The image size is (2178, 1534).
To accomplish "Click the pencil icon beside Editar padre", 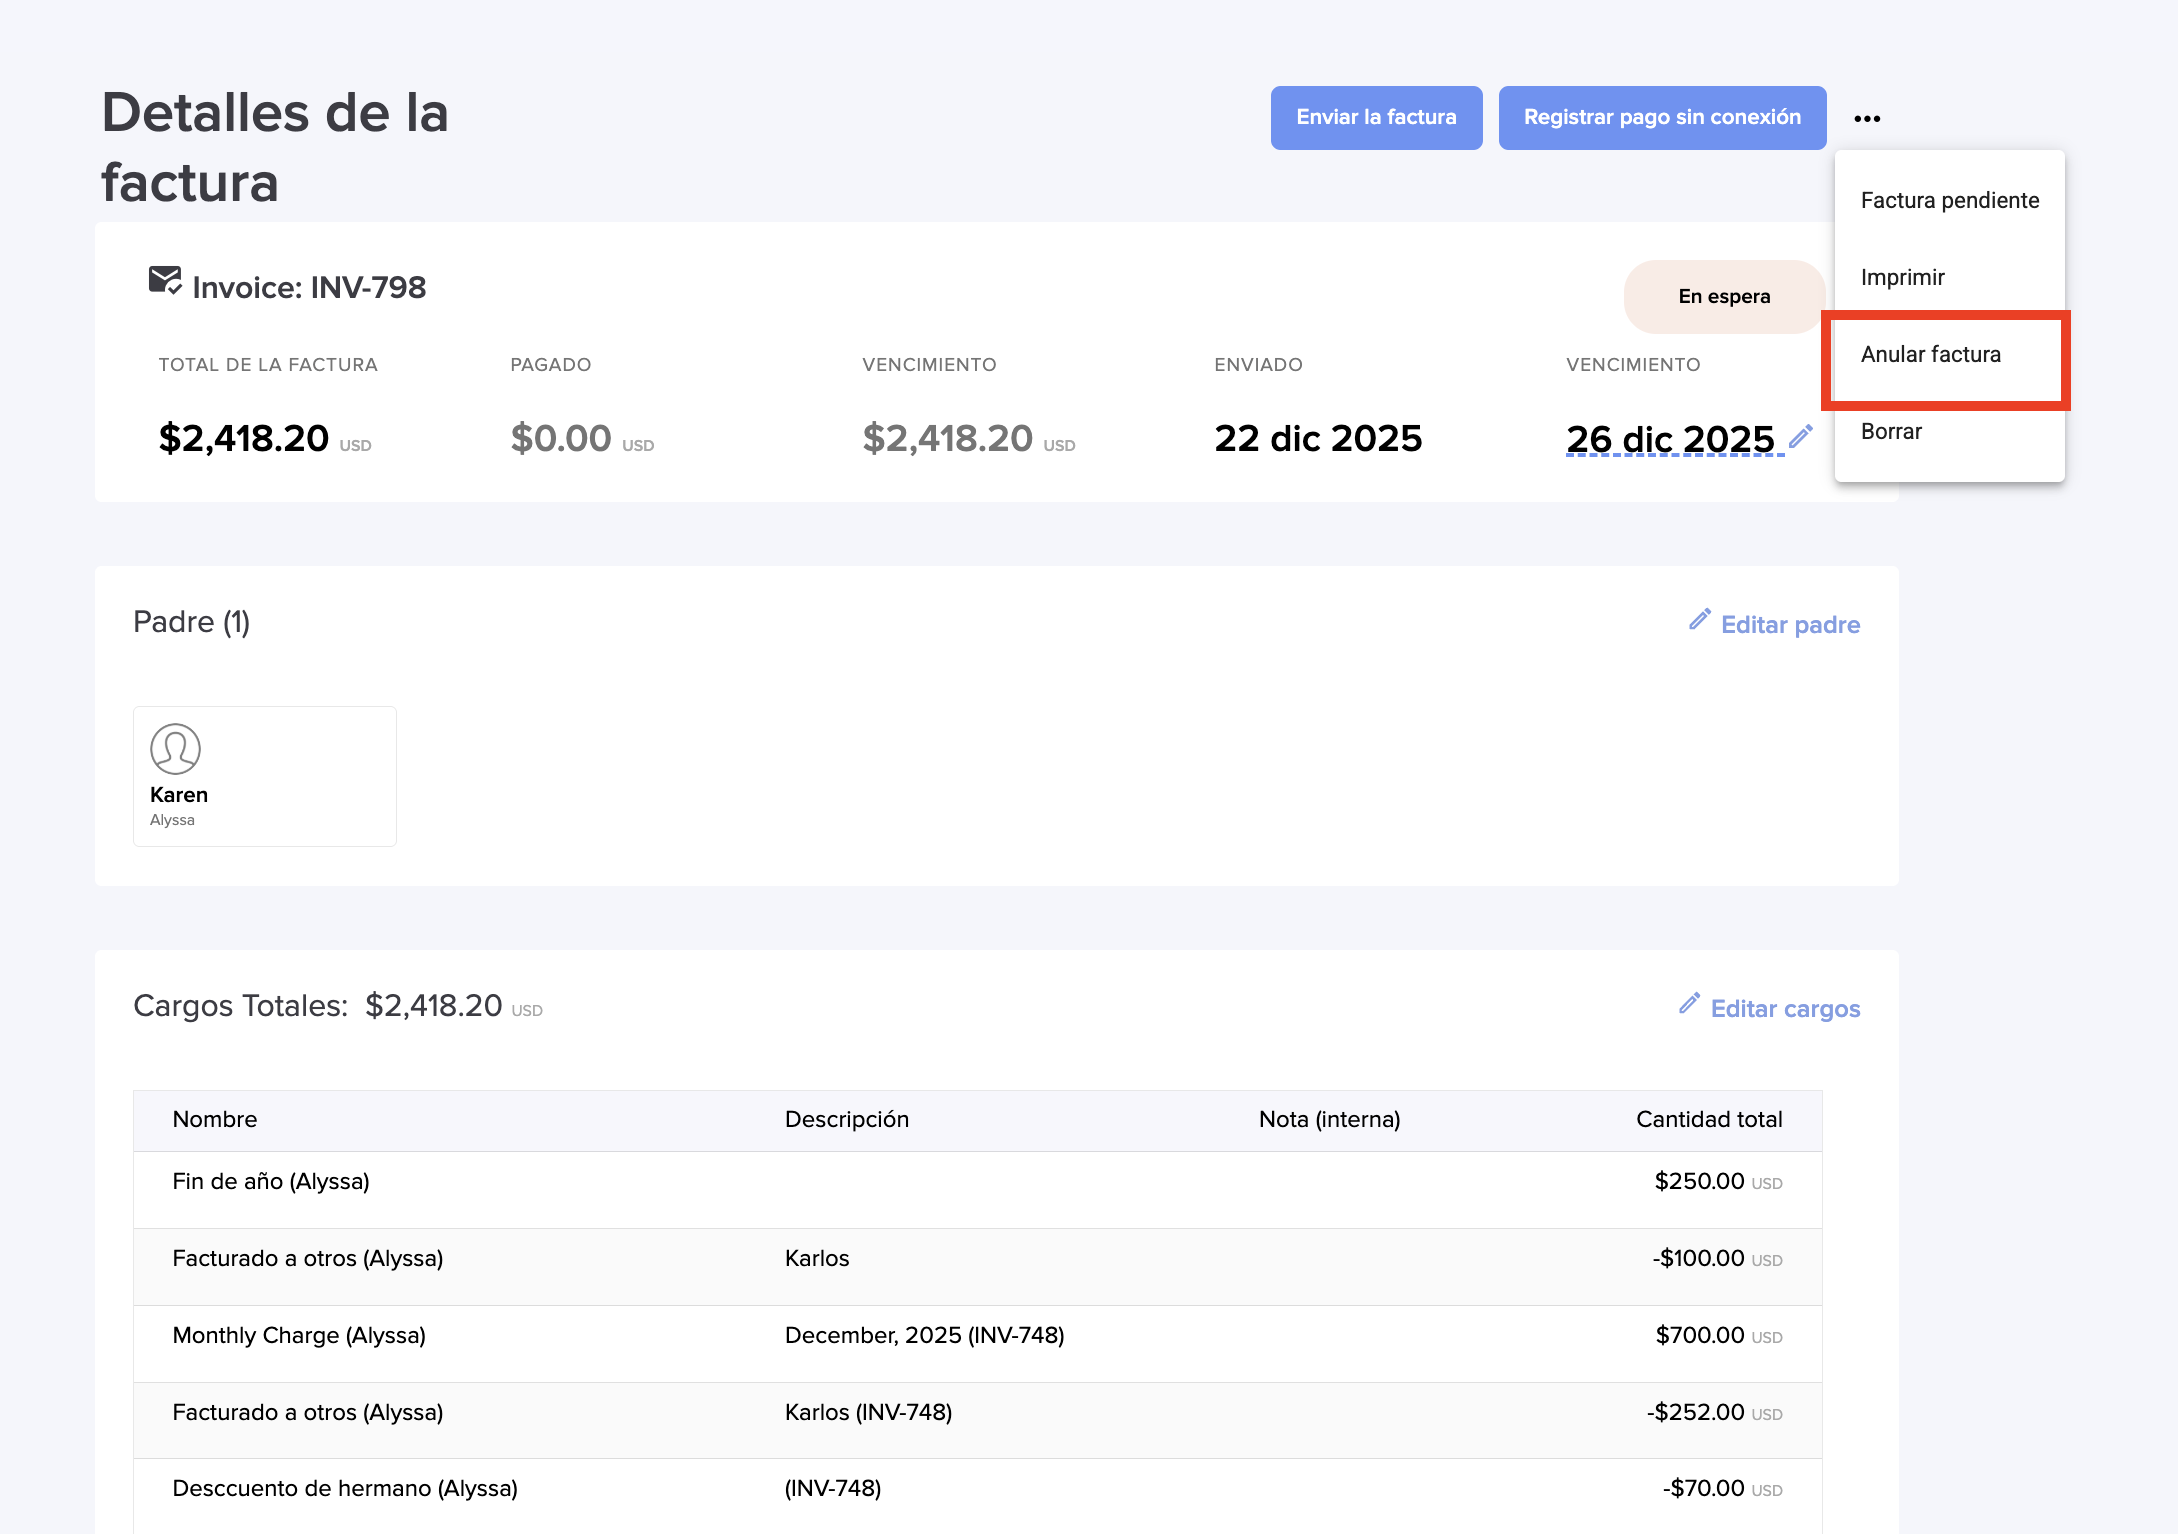I will (1699, 620).
